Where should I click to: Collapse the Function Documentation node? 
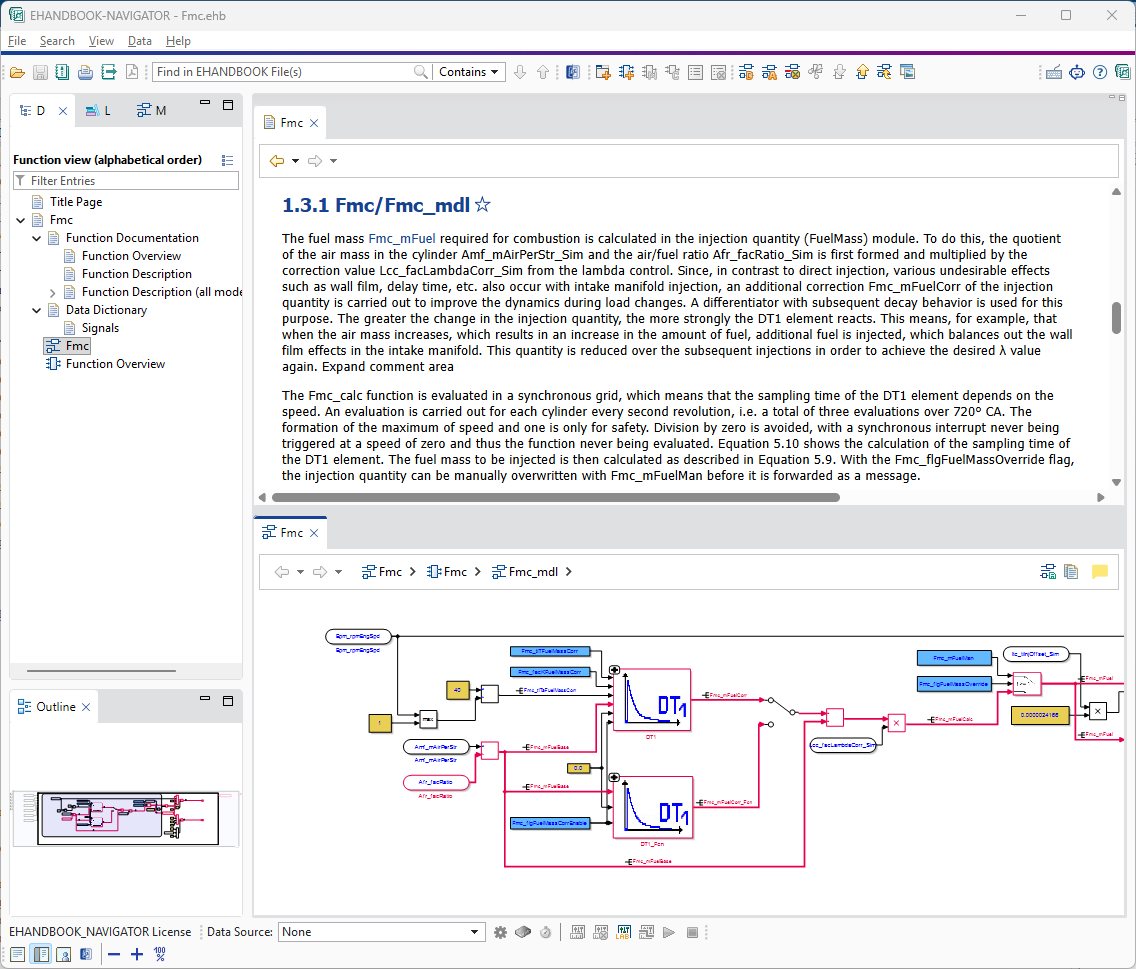pyautogui.click(x=37, y=238)
